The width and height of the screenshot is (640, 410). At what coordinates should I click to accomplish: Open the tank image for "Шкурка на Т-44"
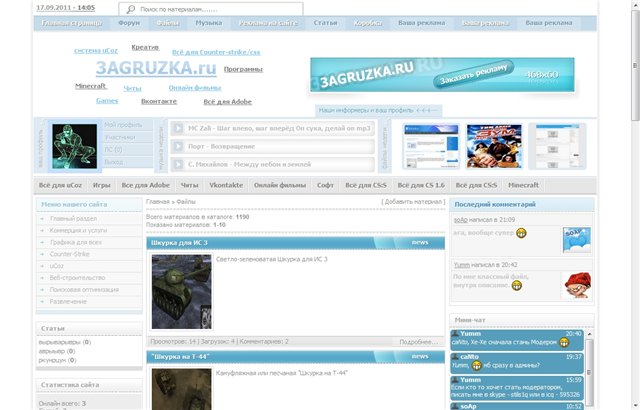[182, 389]
